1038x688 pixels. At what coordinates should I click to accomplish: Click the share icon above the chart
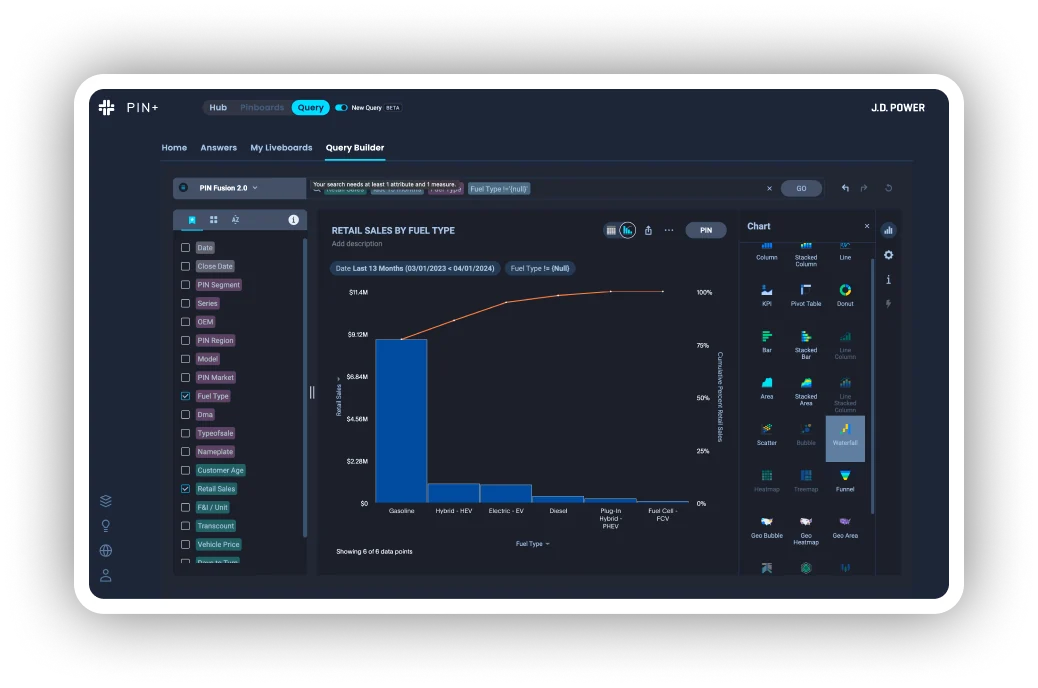648,230
